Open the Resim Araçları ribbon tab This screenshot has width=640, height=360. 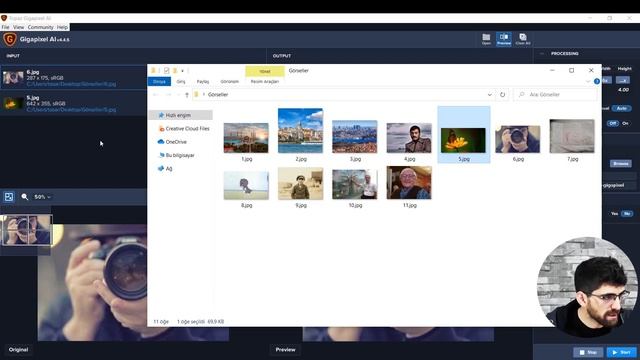tap(264, 82)
